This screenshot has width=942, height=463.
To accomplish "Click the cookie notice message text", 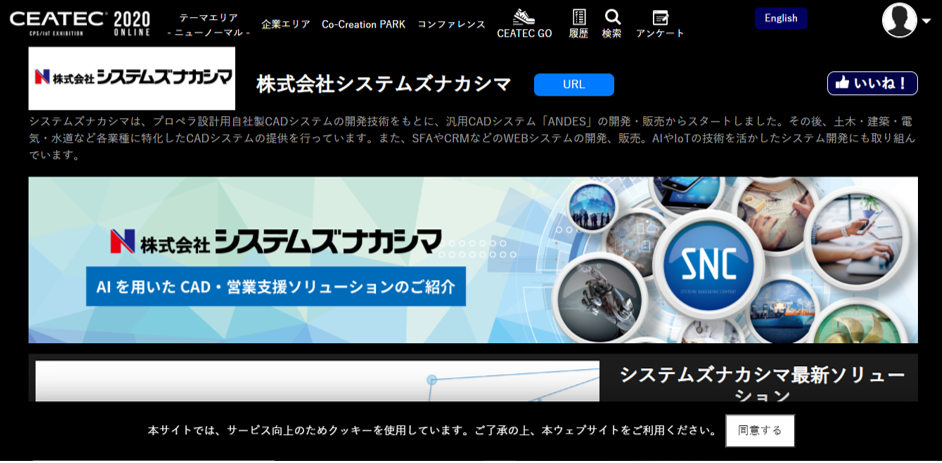I will click(x=432, y=431).
